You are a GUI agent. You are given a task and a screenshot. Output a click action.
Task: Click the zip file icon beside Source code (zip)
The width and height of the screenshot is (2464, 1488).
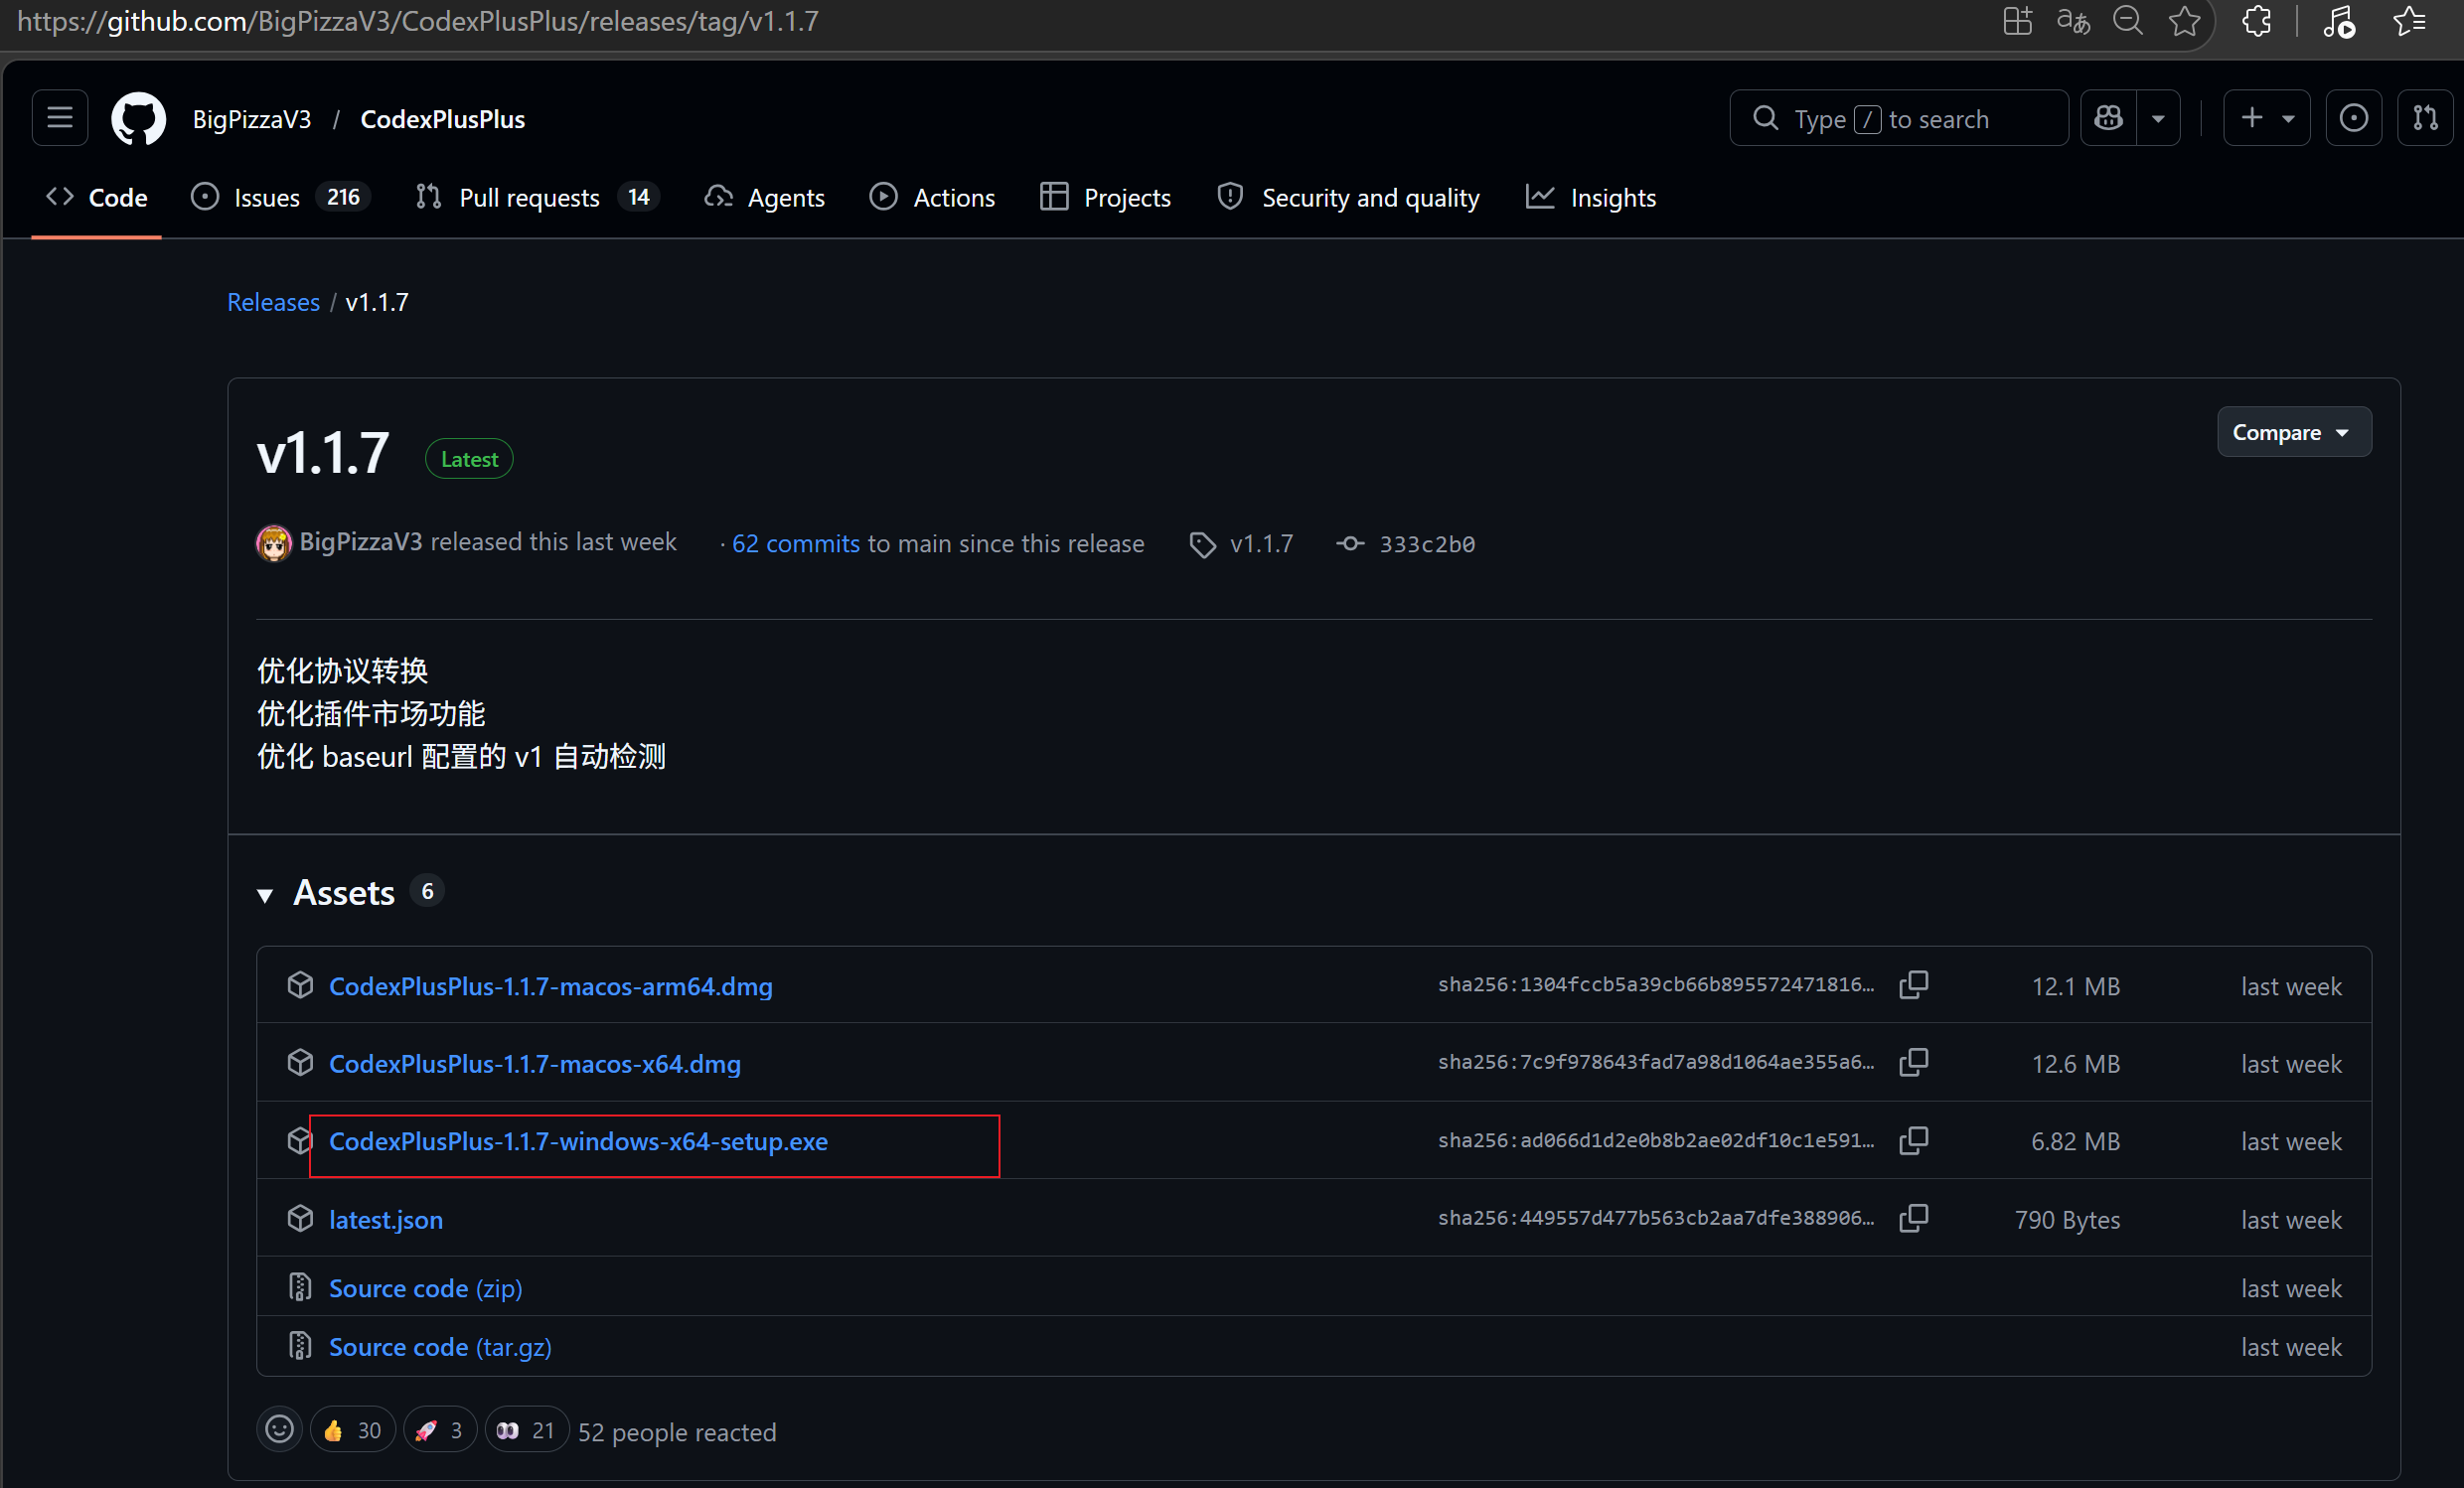300,1287
